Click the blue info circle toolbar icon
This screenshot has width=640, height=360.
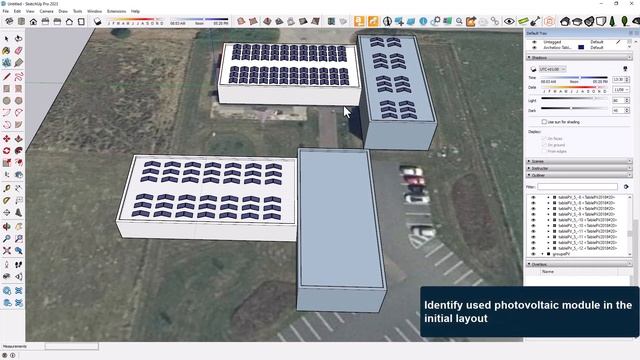pos(423,21)
